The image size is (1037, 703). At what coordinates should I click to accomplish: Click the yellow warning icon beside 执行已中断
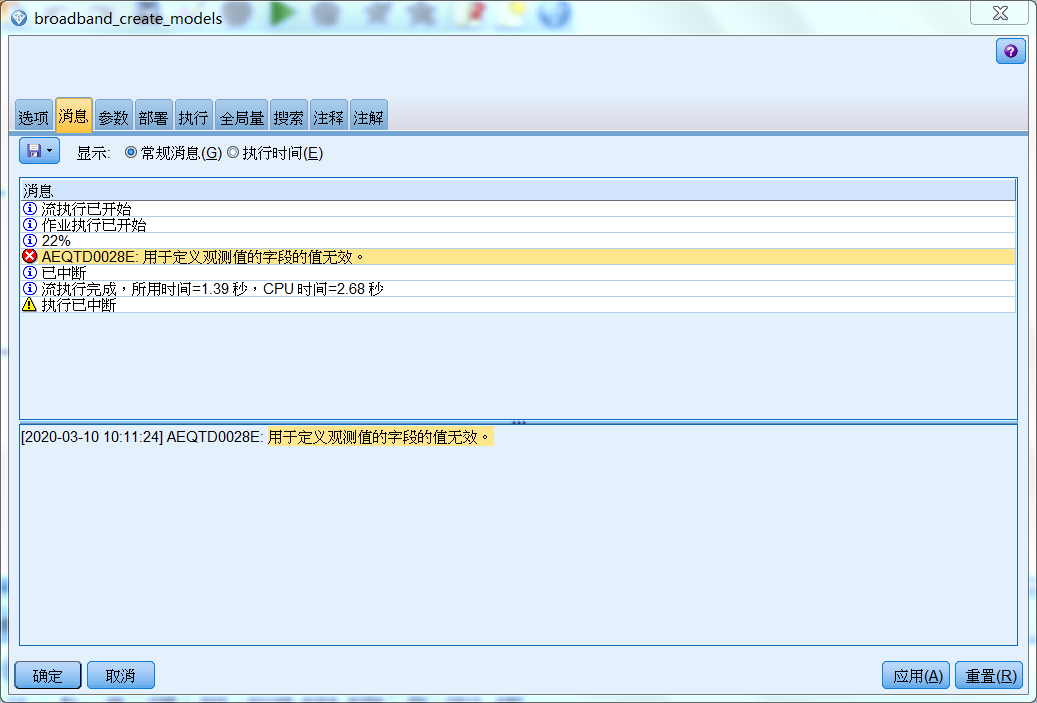pyautogui.click(x=30, y=305)
